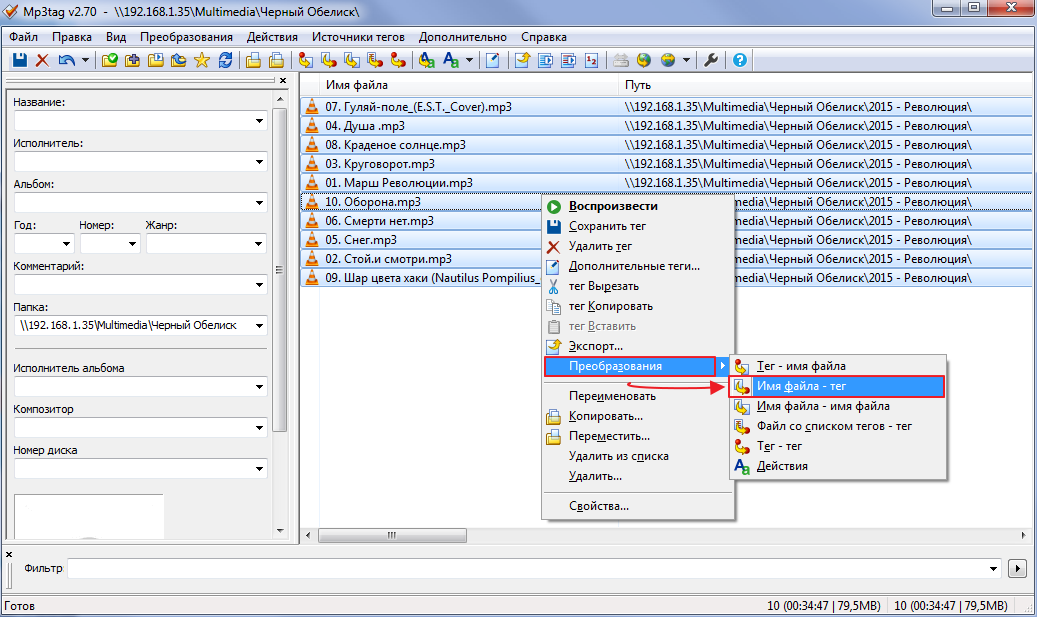Click the green play icon beside Воспроизвести
Image resolution: width=1037 pixels, height=617 pixels.
554,206
